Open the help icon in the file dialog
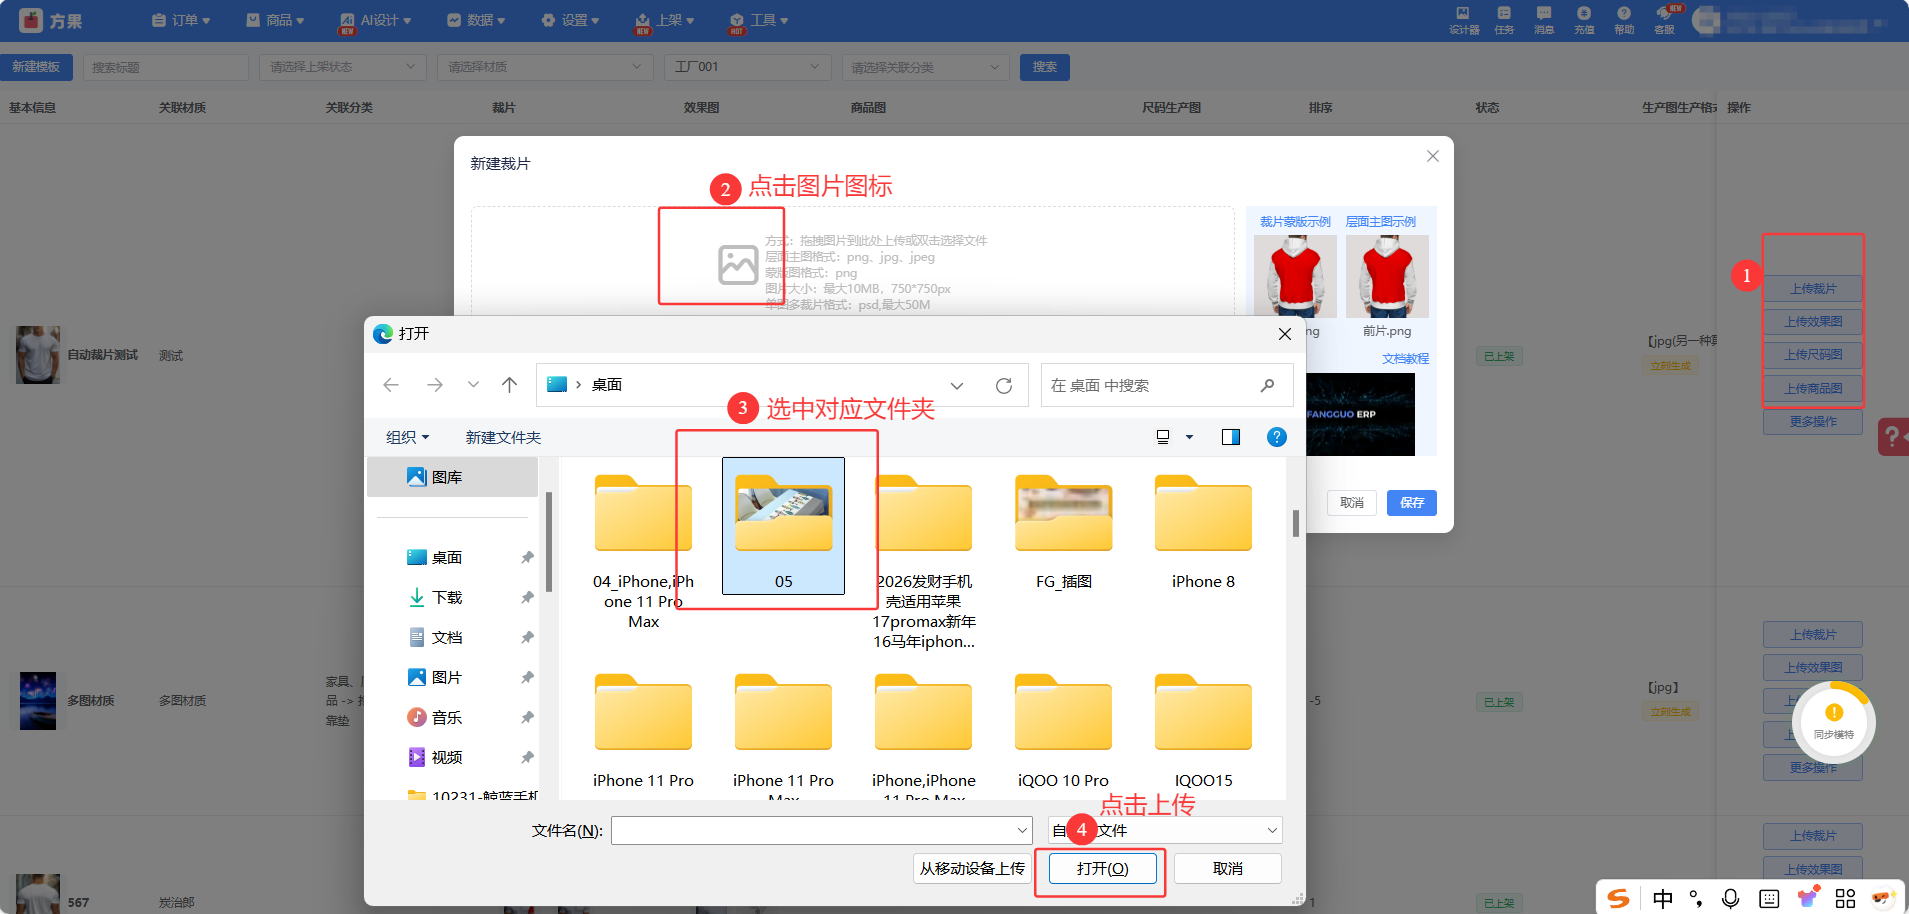This screenshot has height=914, width=1909. coord(1277,437)
